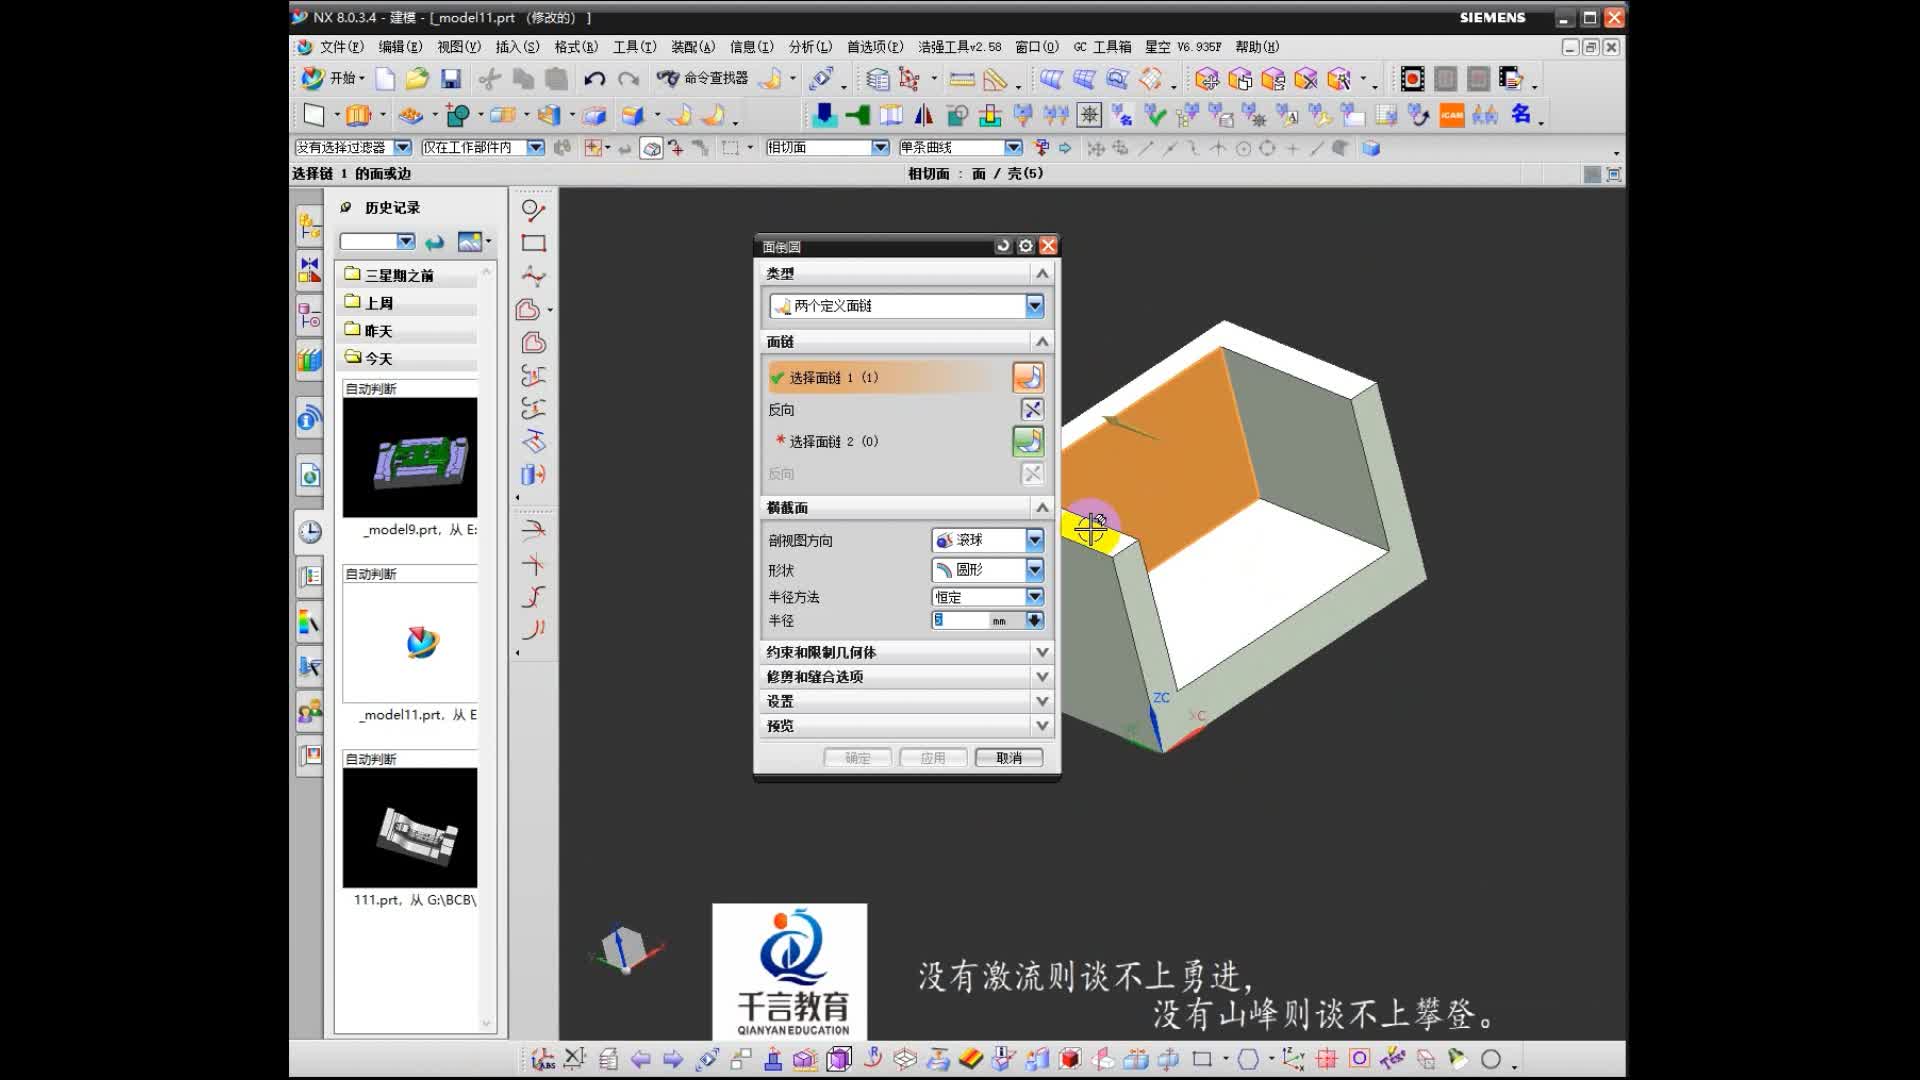The image size is (1920, 1080).
Task: Click the Cancel (取消) button
Action: click(1008, 758)
